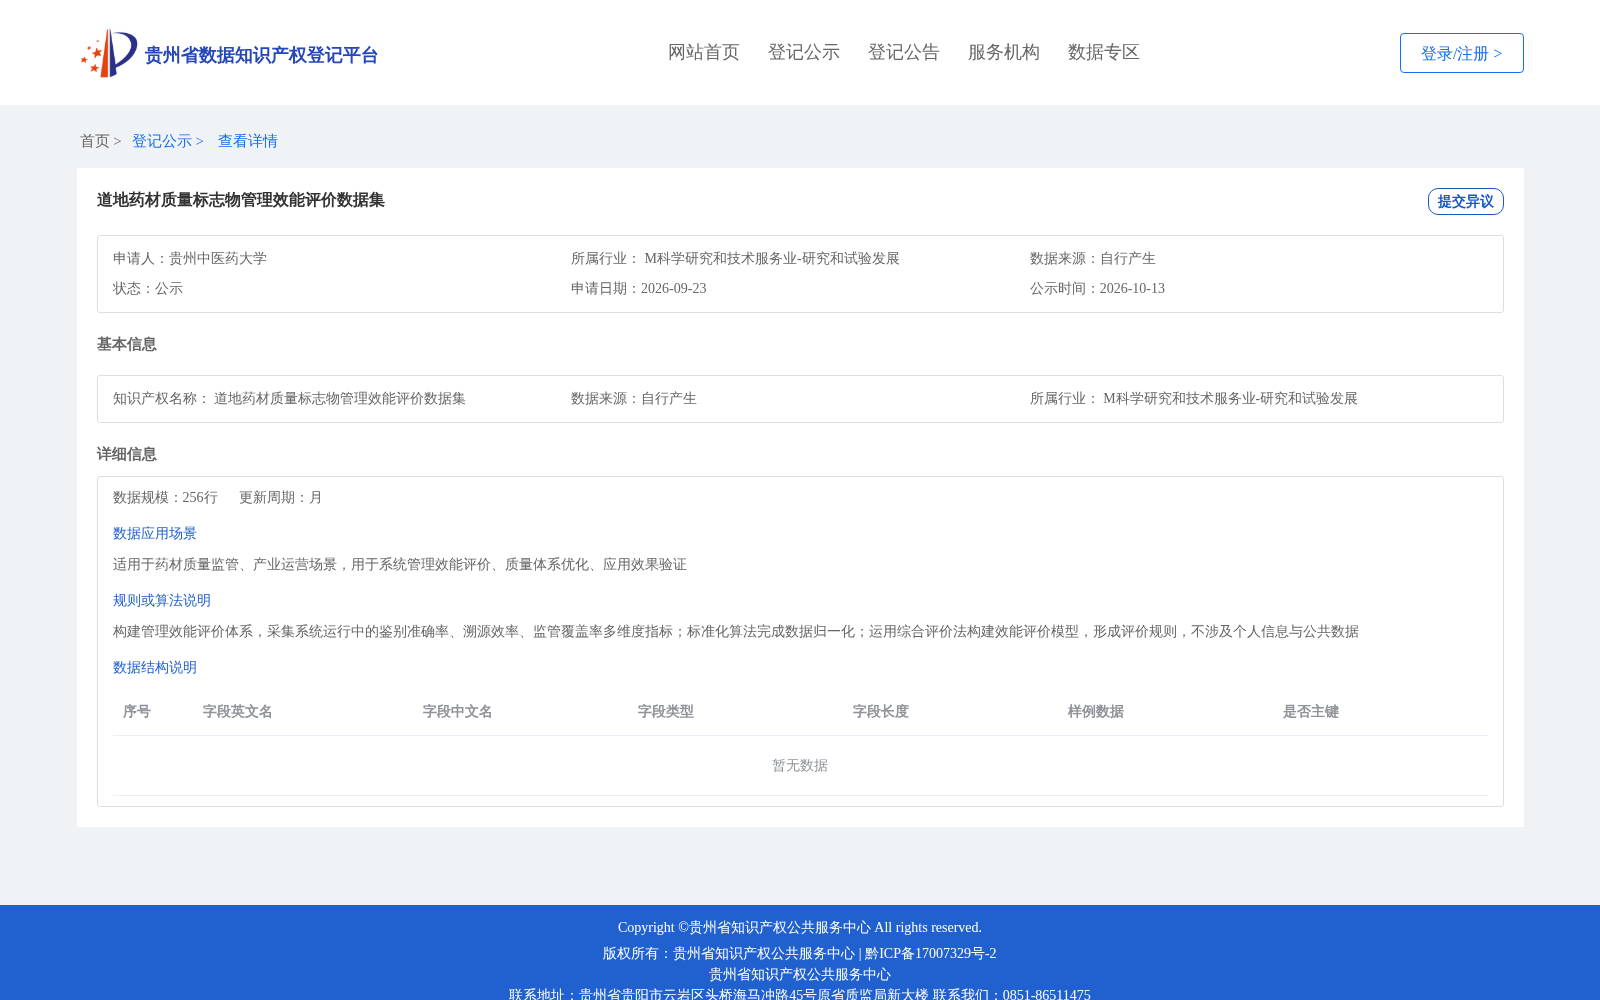Click the 数据应用场景 heading

155,533
